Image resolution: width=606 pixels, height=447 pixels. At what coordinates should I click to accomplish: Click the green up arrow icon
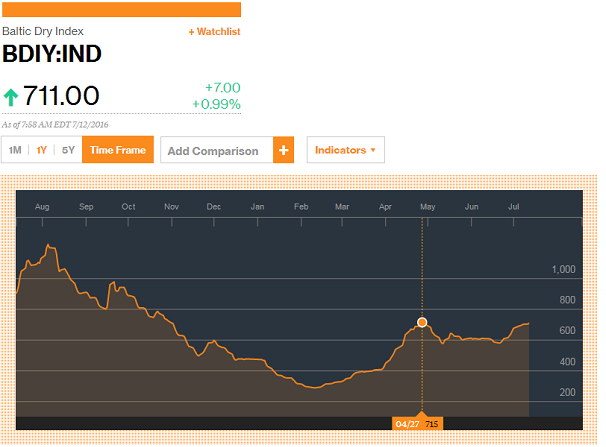[x=11, y=97]
